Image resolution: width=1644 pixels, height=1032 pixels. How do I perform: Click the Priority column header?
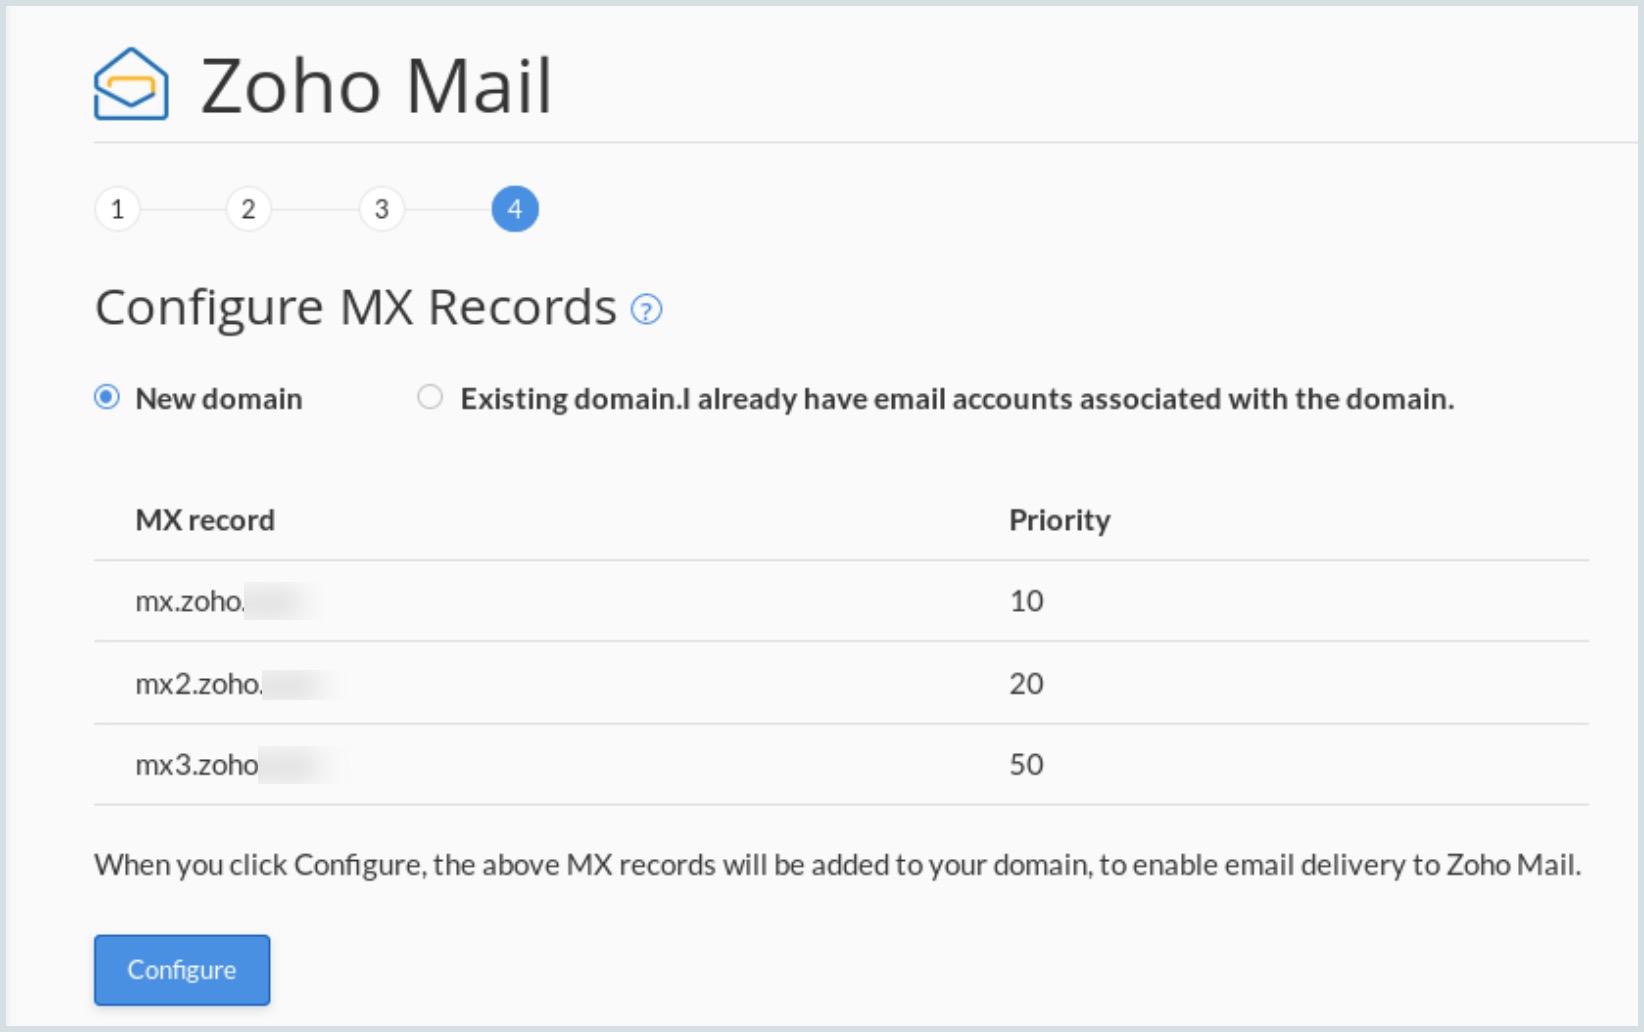[x=1059, y=520]
